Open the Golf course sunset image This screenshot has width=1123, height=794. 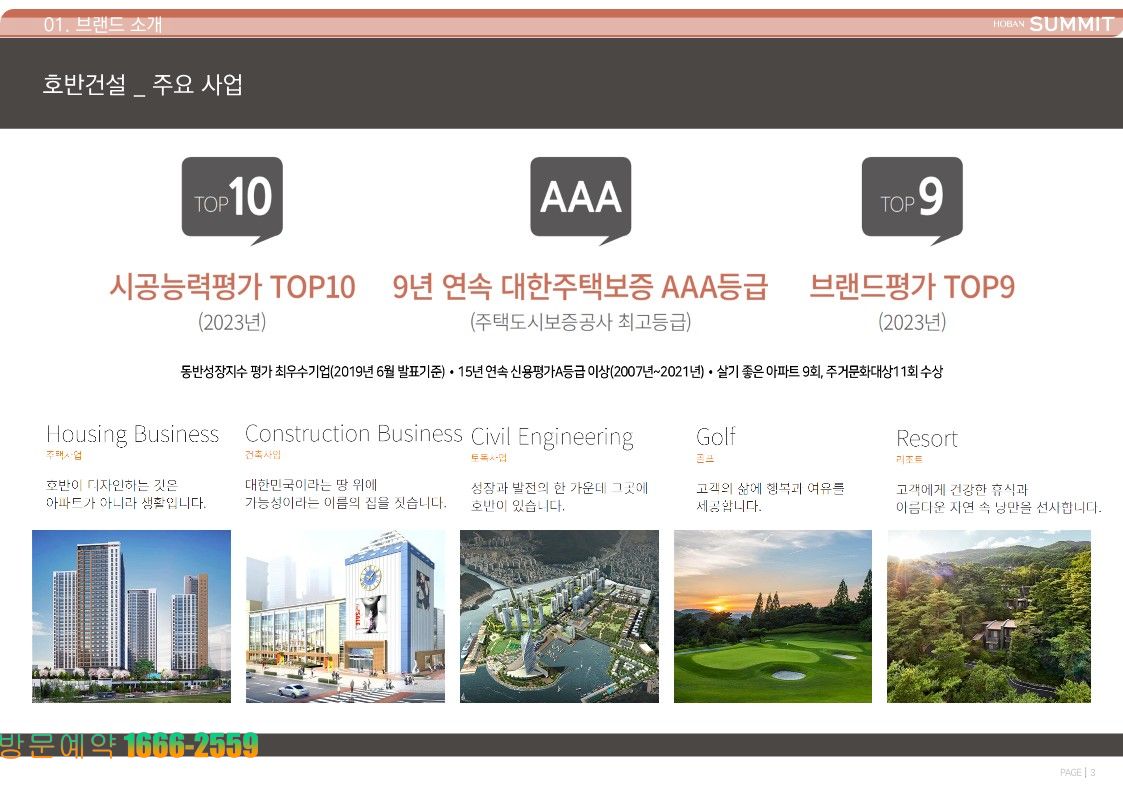pyautogui.click(x=773, y=616)
